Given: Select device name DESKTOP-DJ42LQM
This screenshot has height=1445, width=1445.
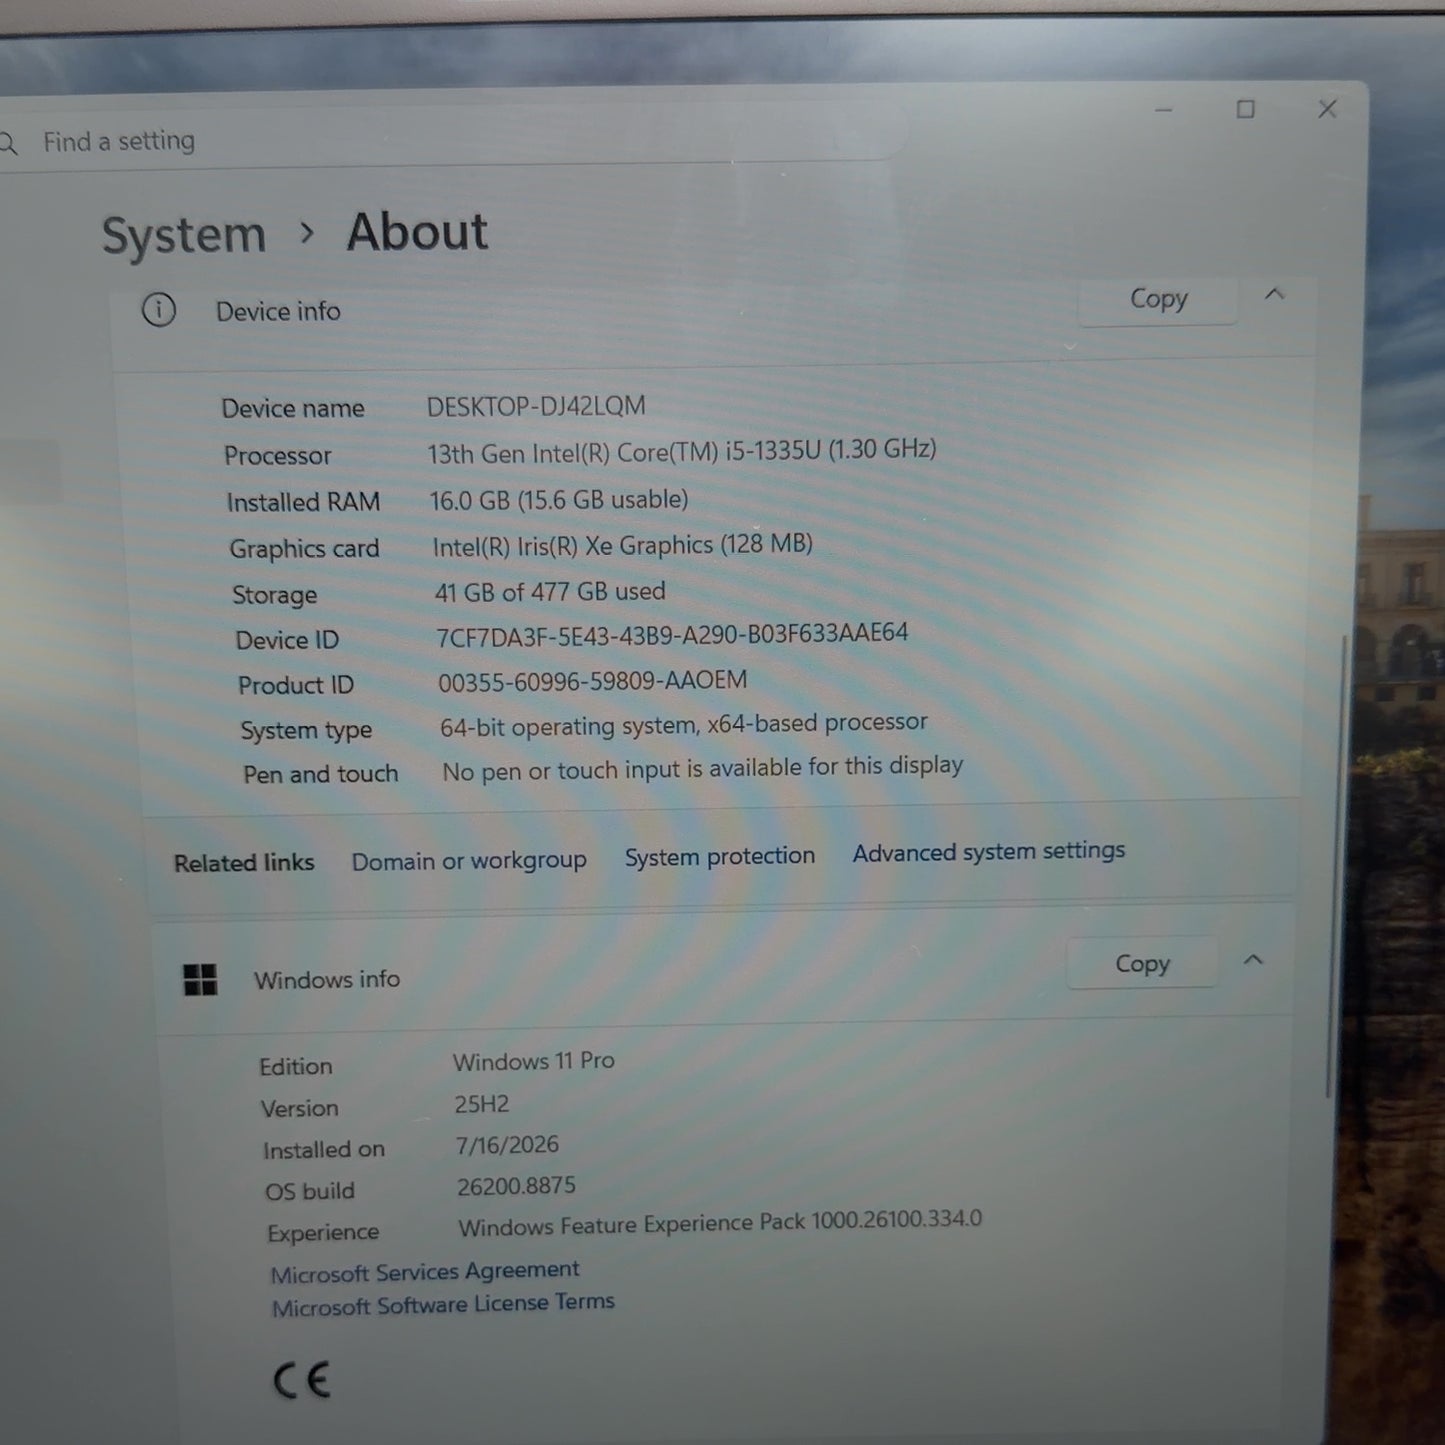Looking at the screenshot, I should pos(536,406).
